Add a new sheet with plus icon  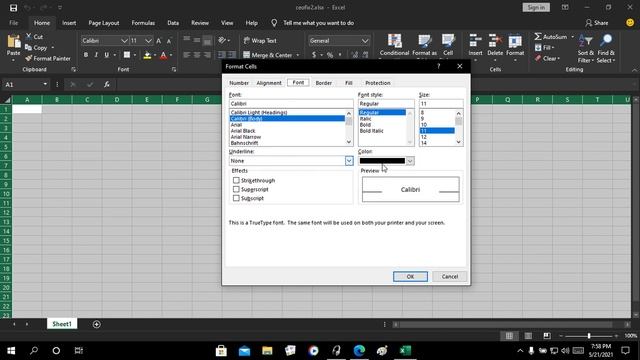[96, 324]
